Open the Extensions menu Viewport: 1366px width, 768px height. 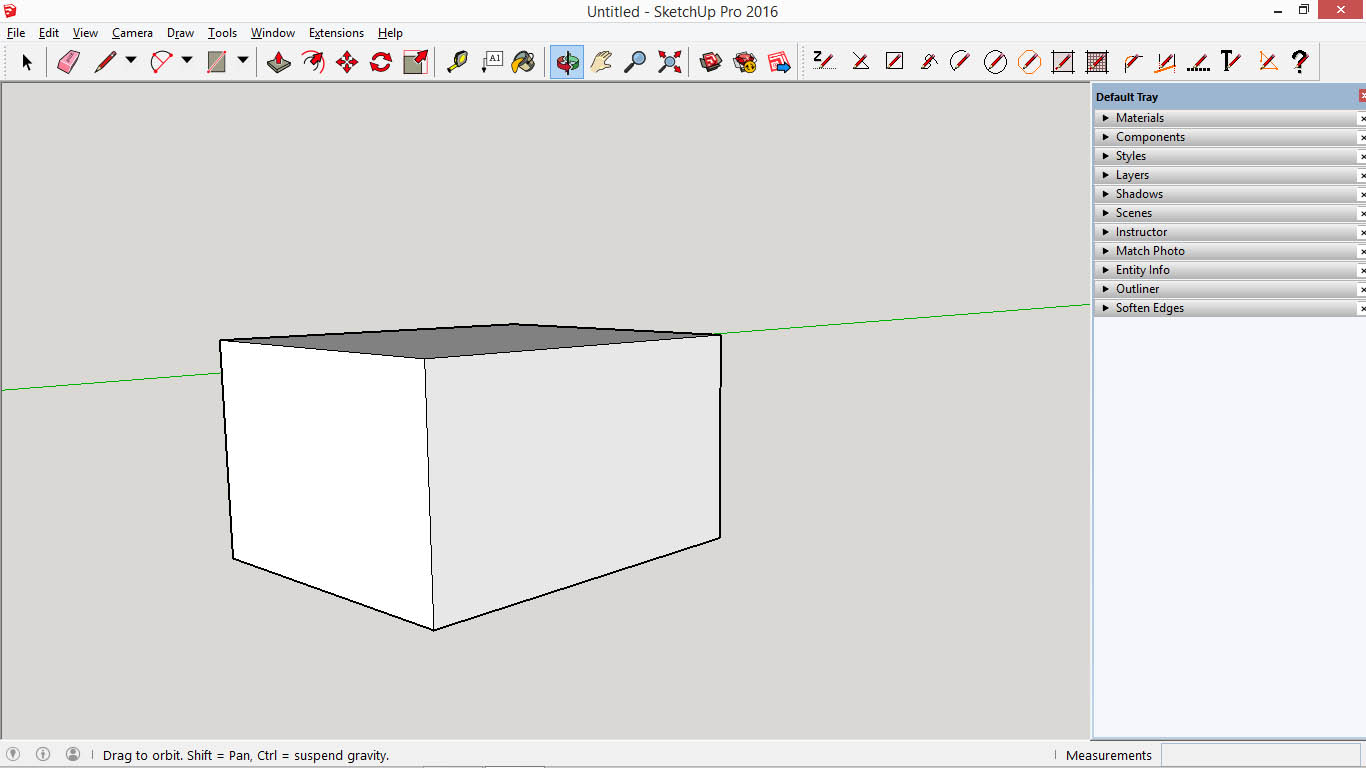click(336, 32)
